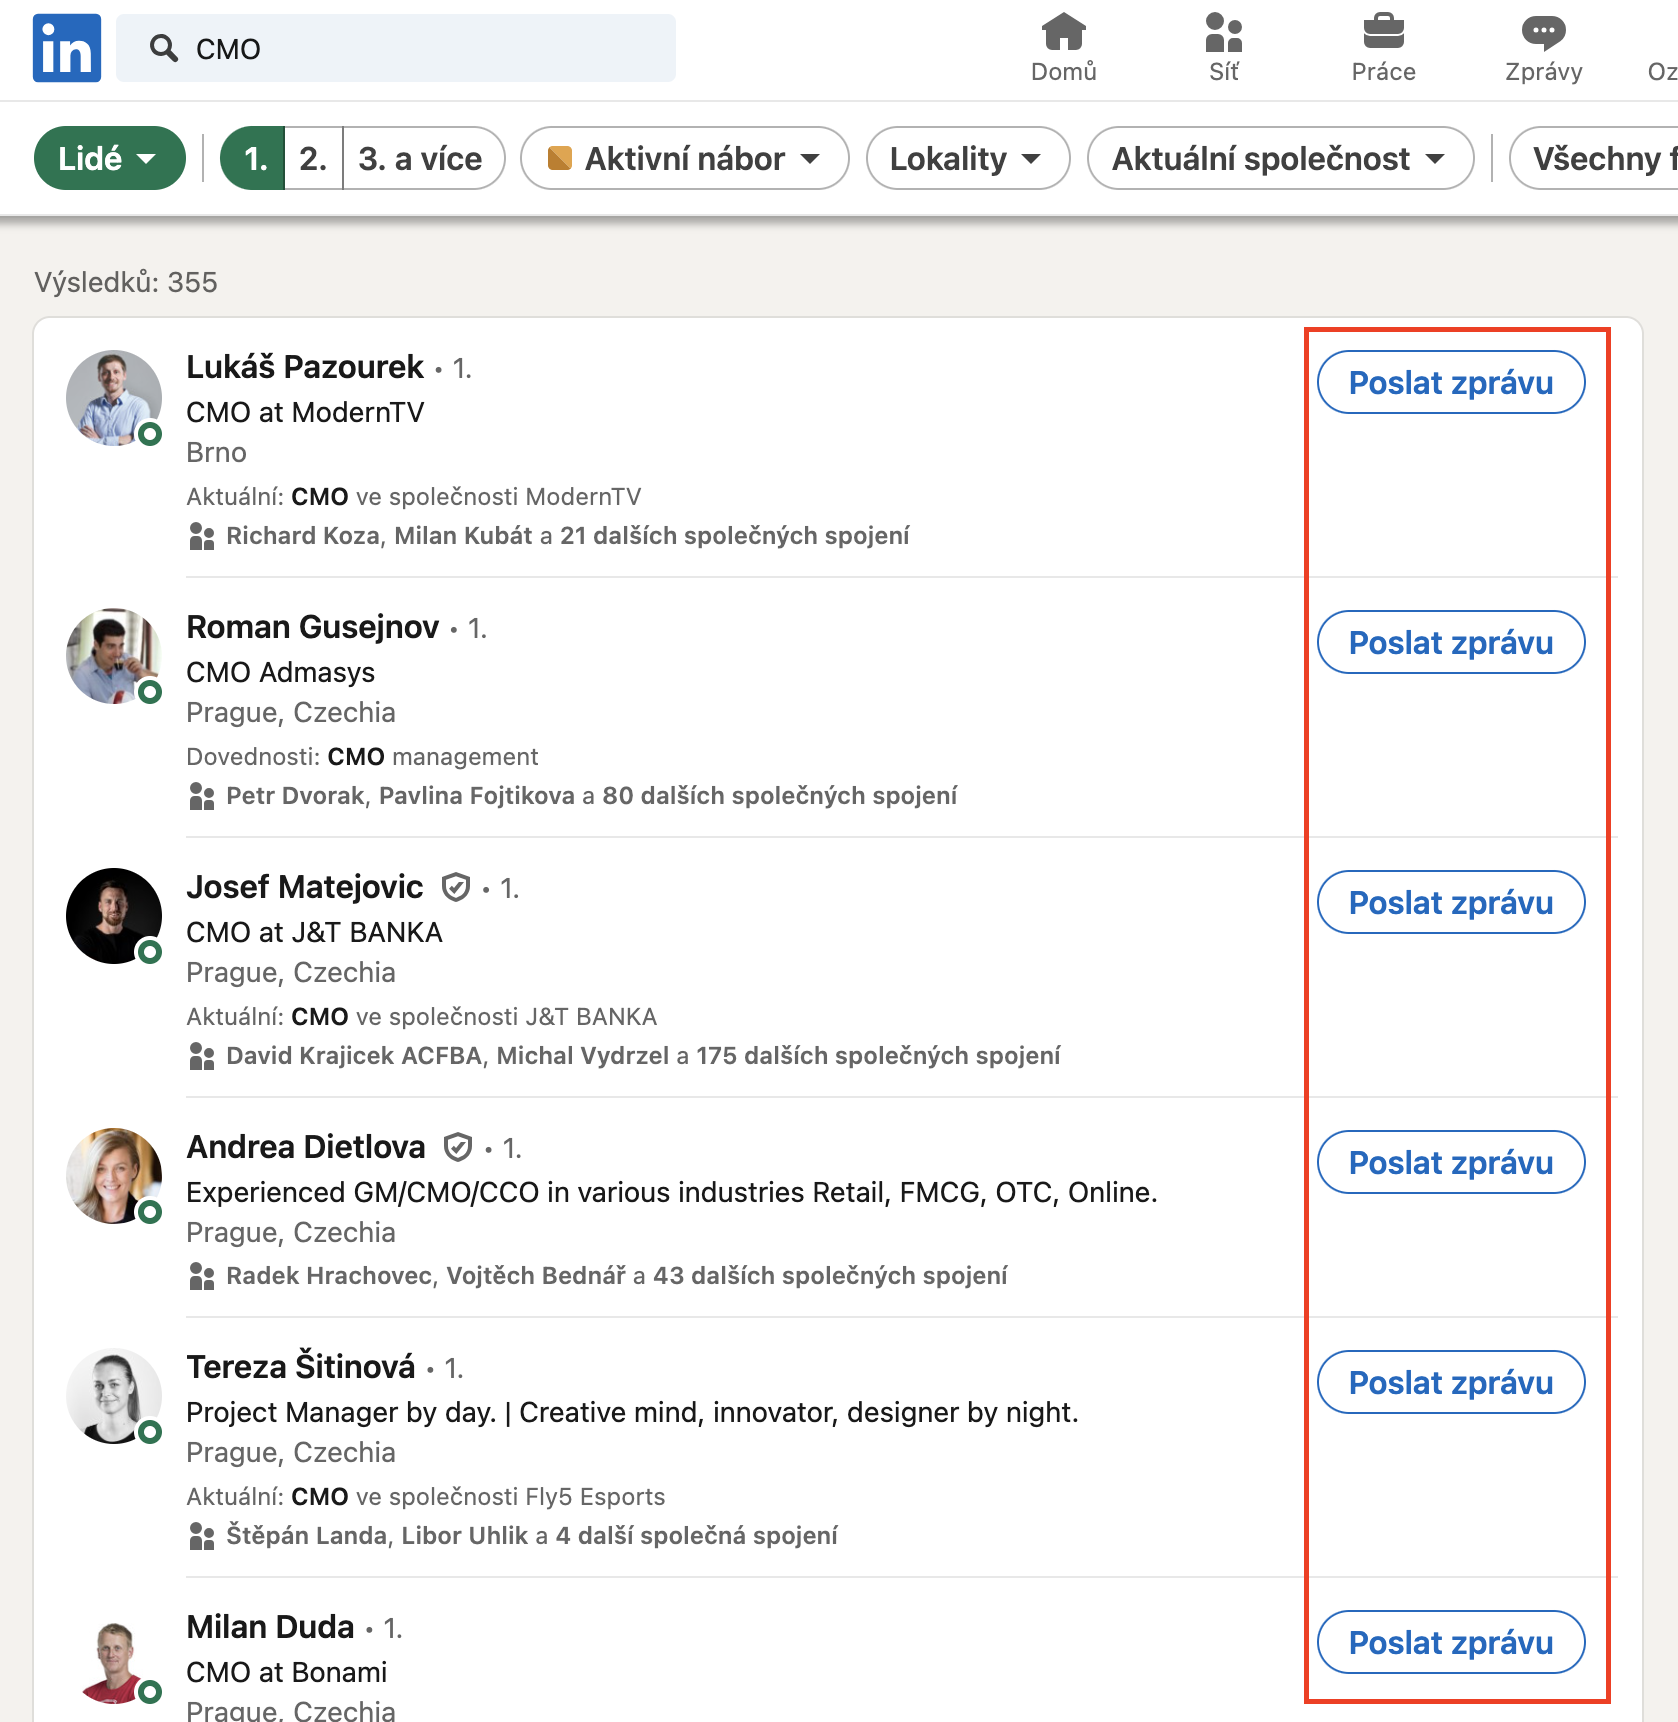
Task: Open the Aktuální společnost filter dropdown
Action: coord(1280,158)
